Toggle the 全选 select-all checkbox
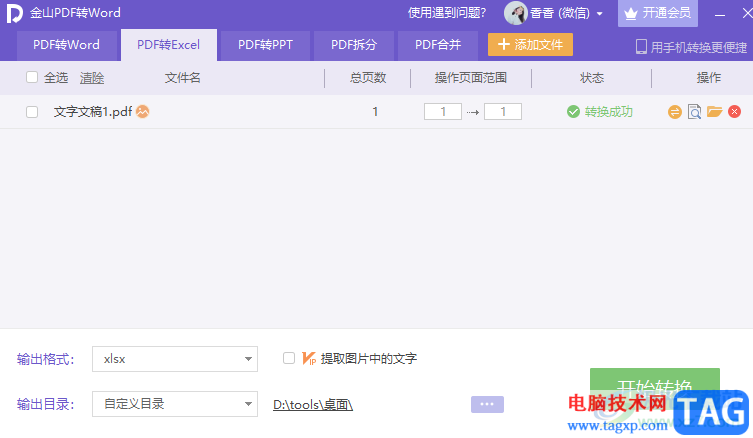 tap(32, 77)
